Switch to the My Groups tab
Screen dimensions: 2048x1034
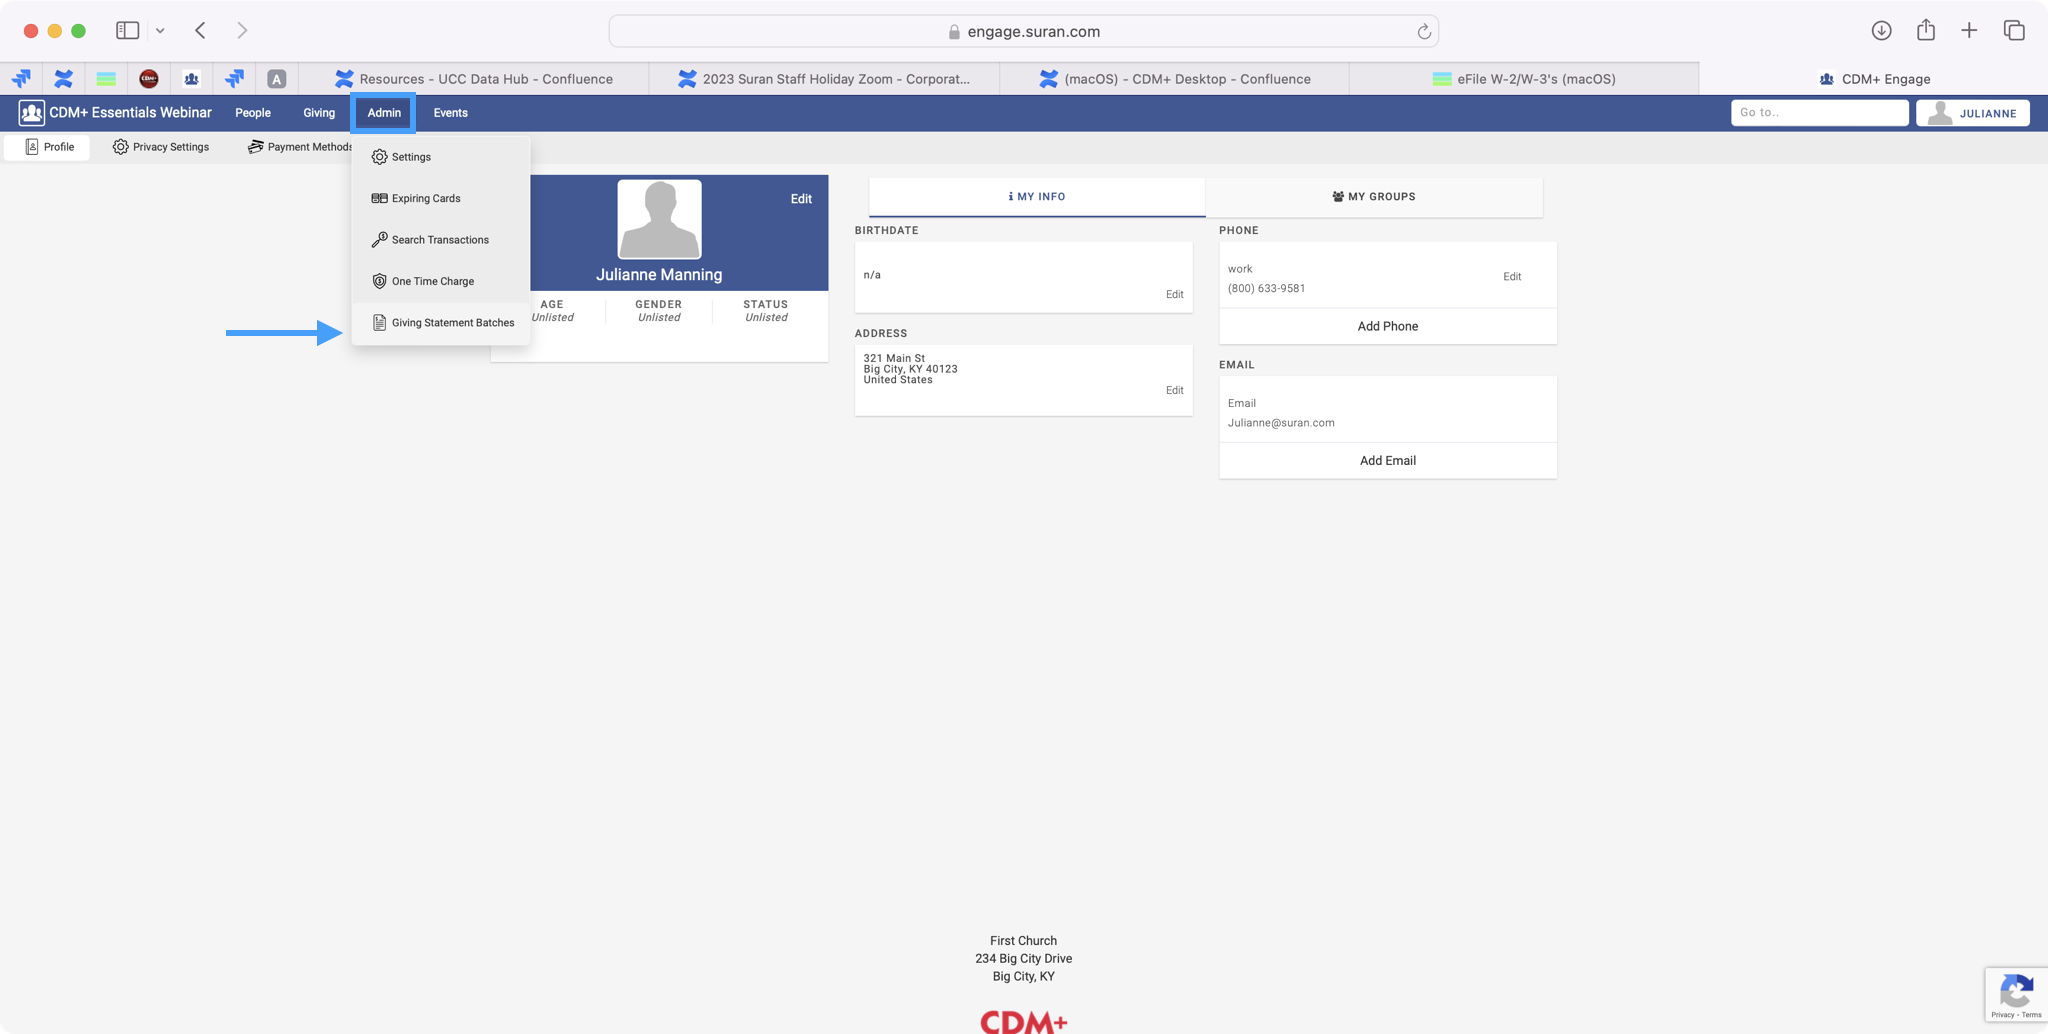(x=1373, y=197)
